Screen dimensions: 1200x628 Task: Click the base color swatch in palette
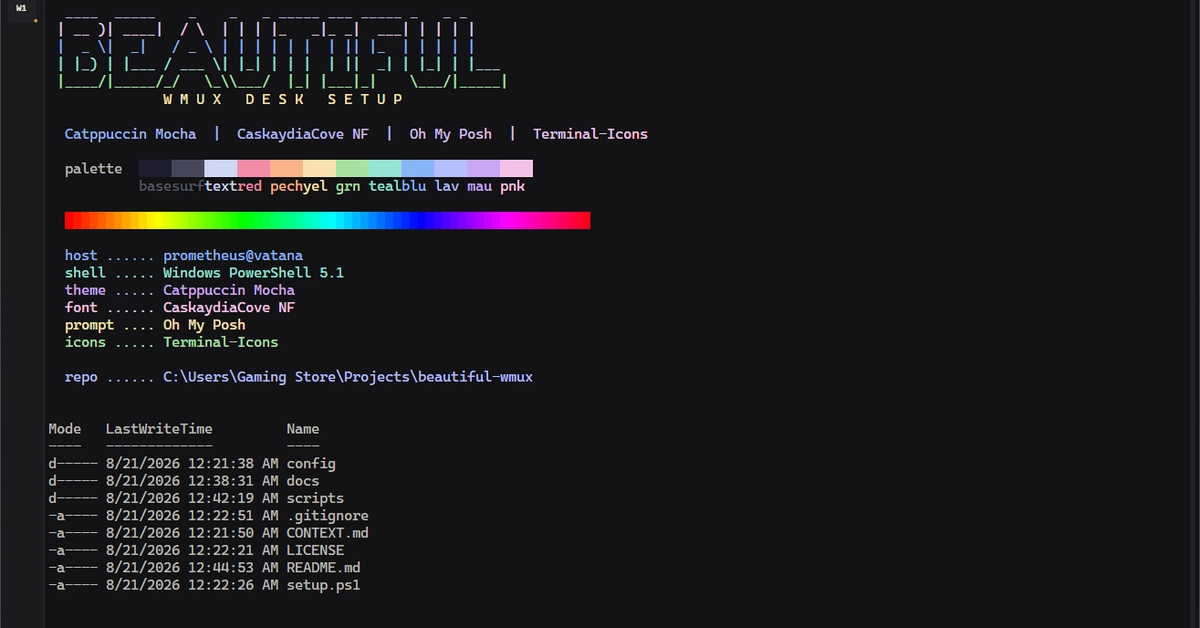[155, 168]
